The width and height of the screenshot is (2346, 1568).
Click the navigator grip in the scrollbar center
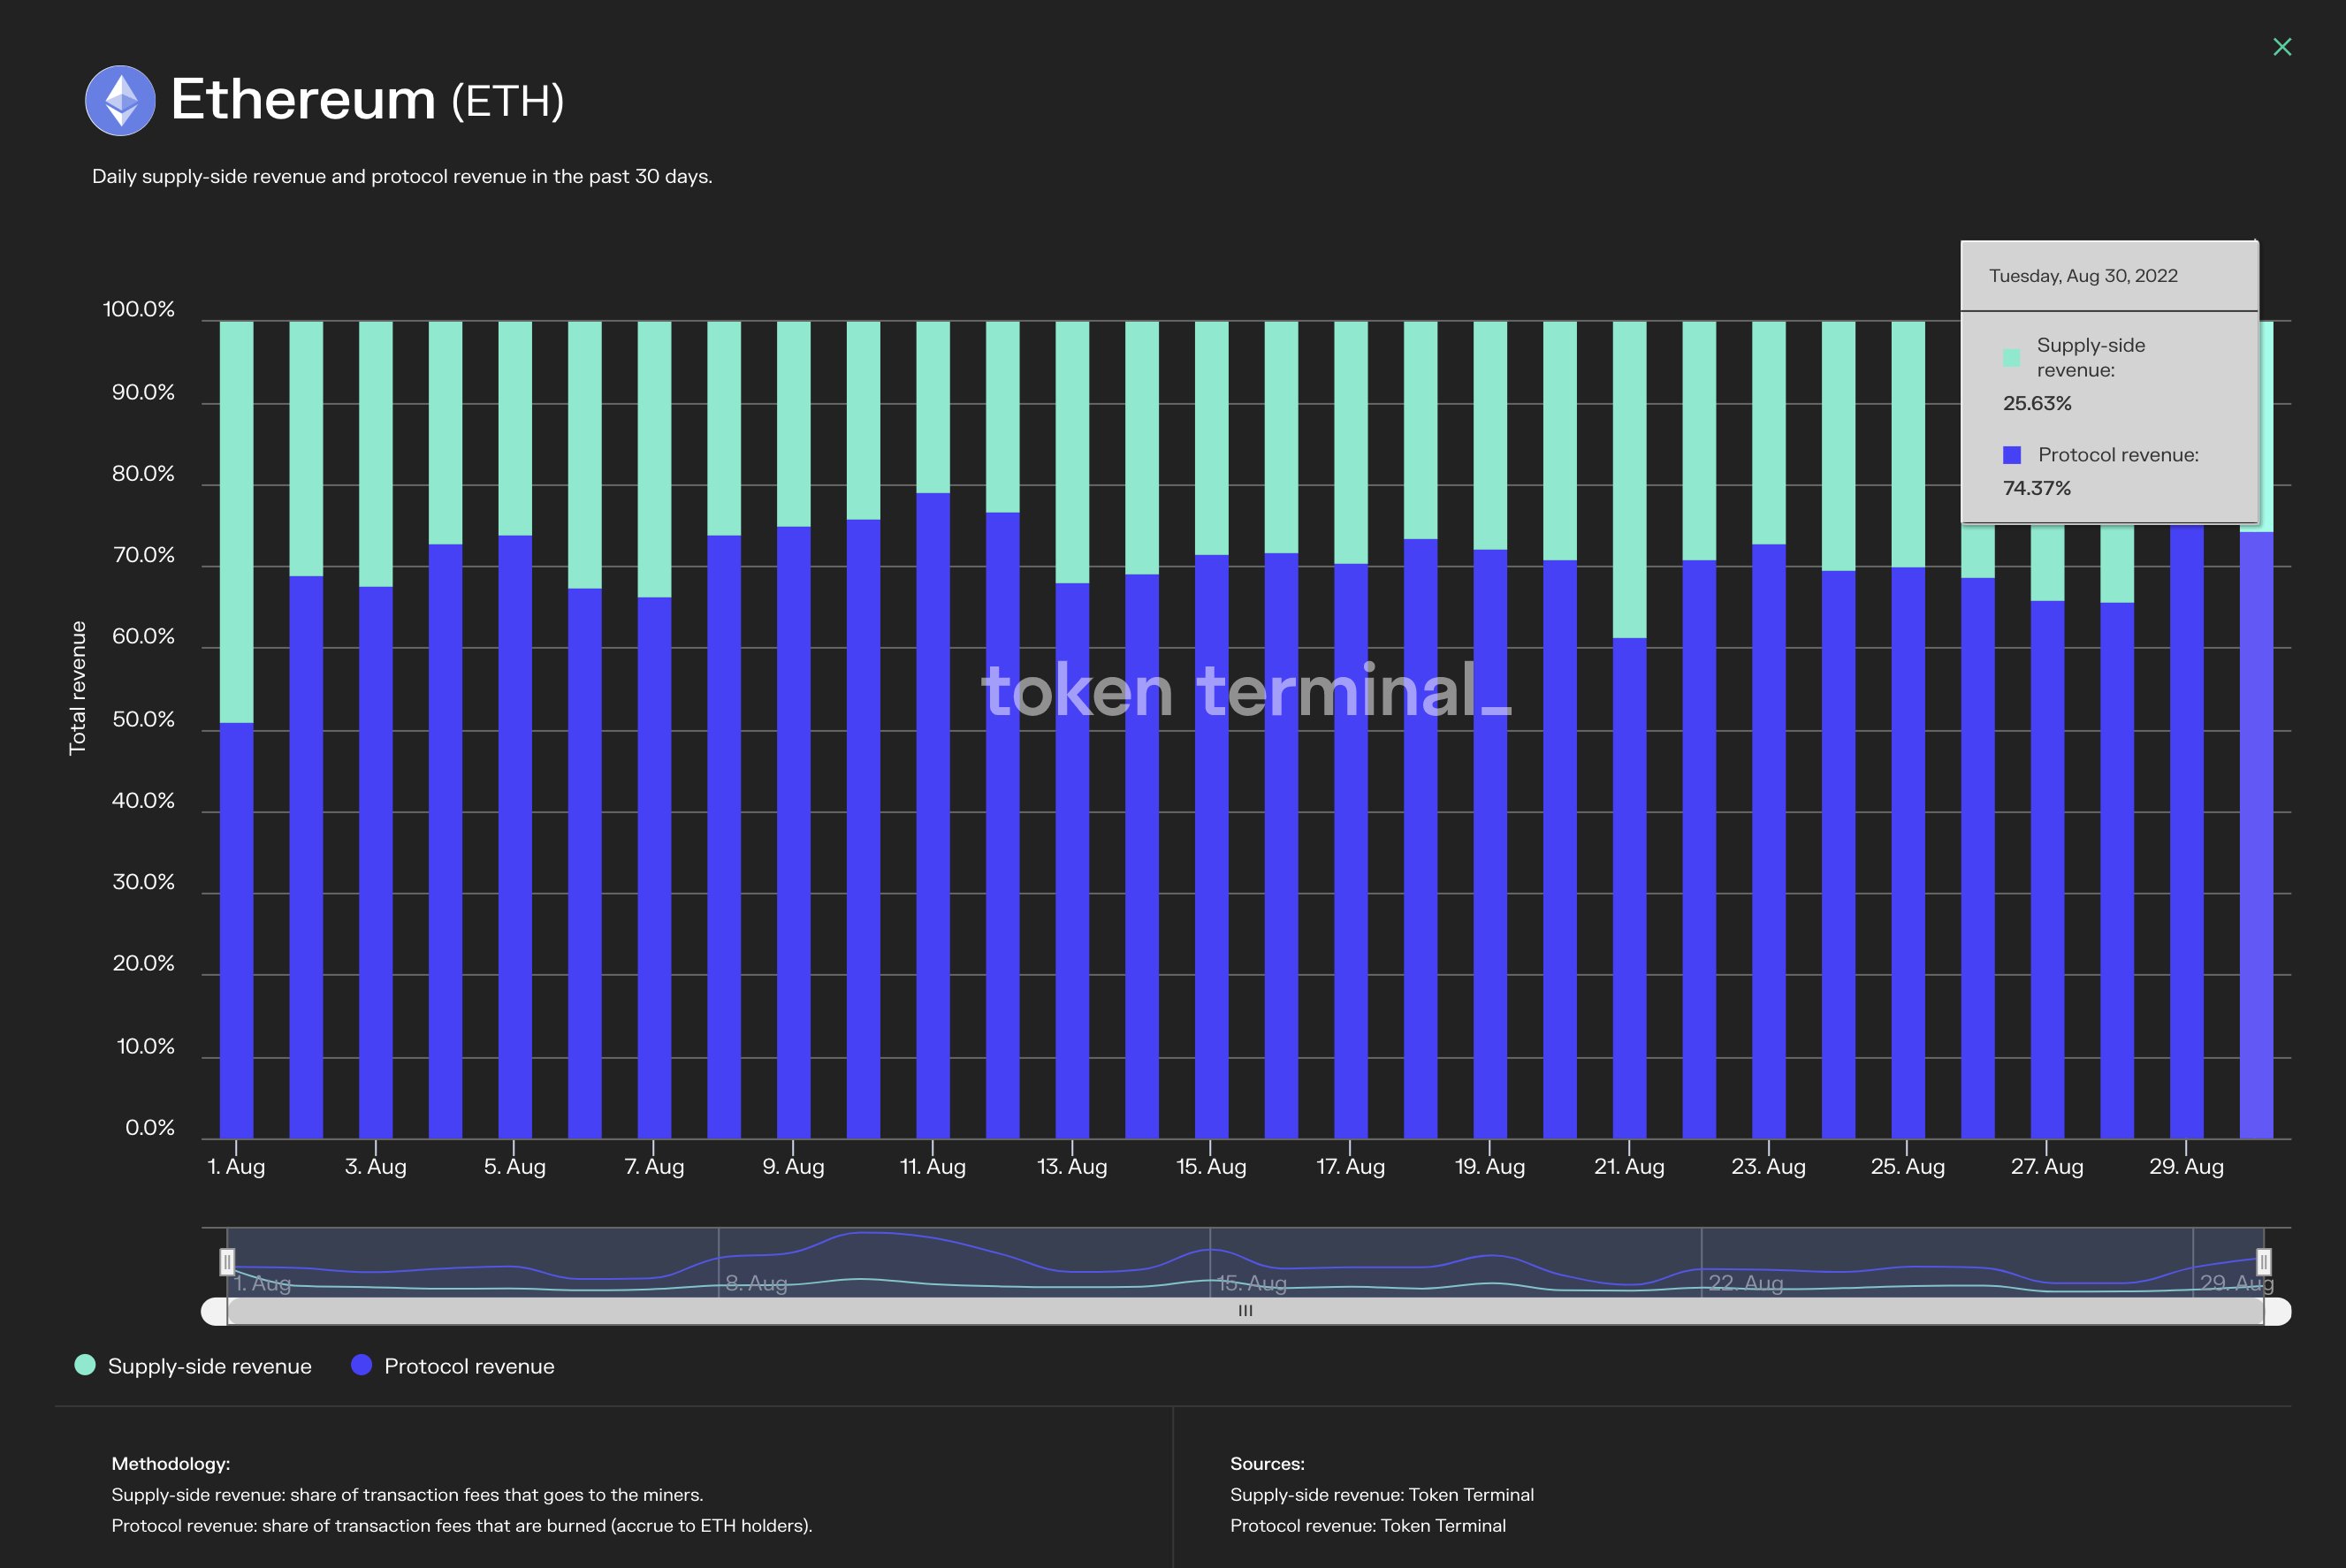1245,1310
